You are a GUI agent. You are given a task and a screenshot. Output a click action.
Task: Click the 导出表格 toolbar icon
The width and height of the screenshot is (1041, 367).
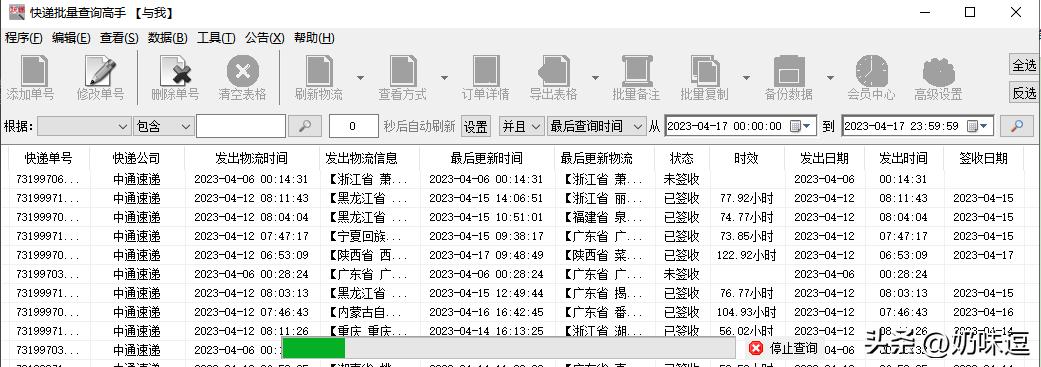[554, 72]
